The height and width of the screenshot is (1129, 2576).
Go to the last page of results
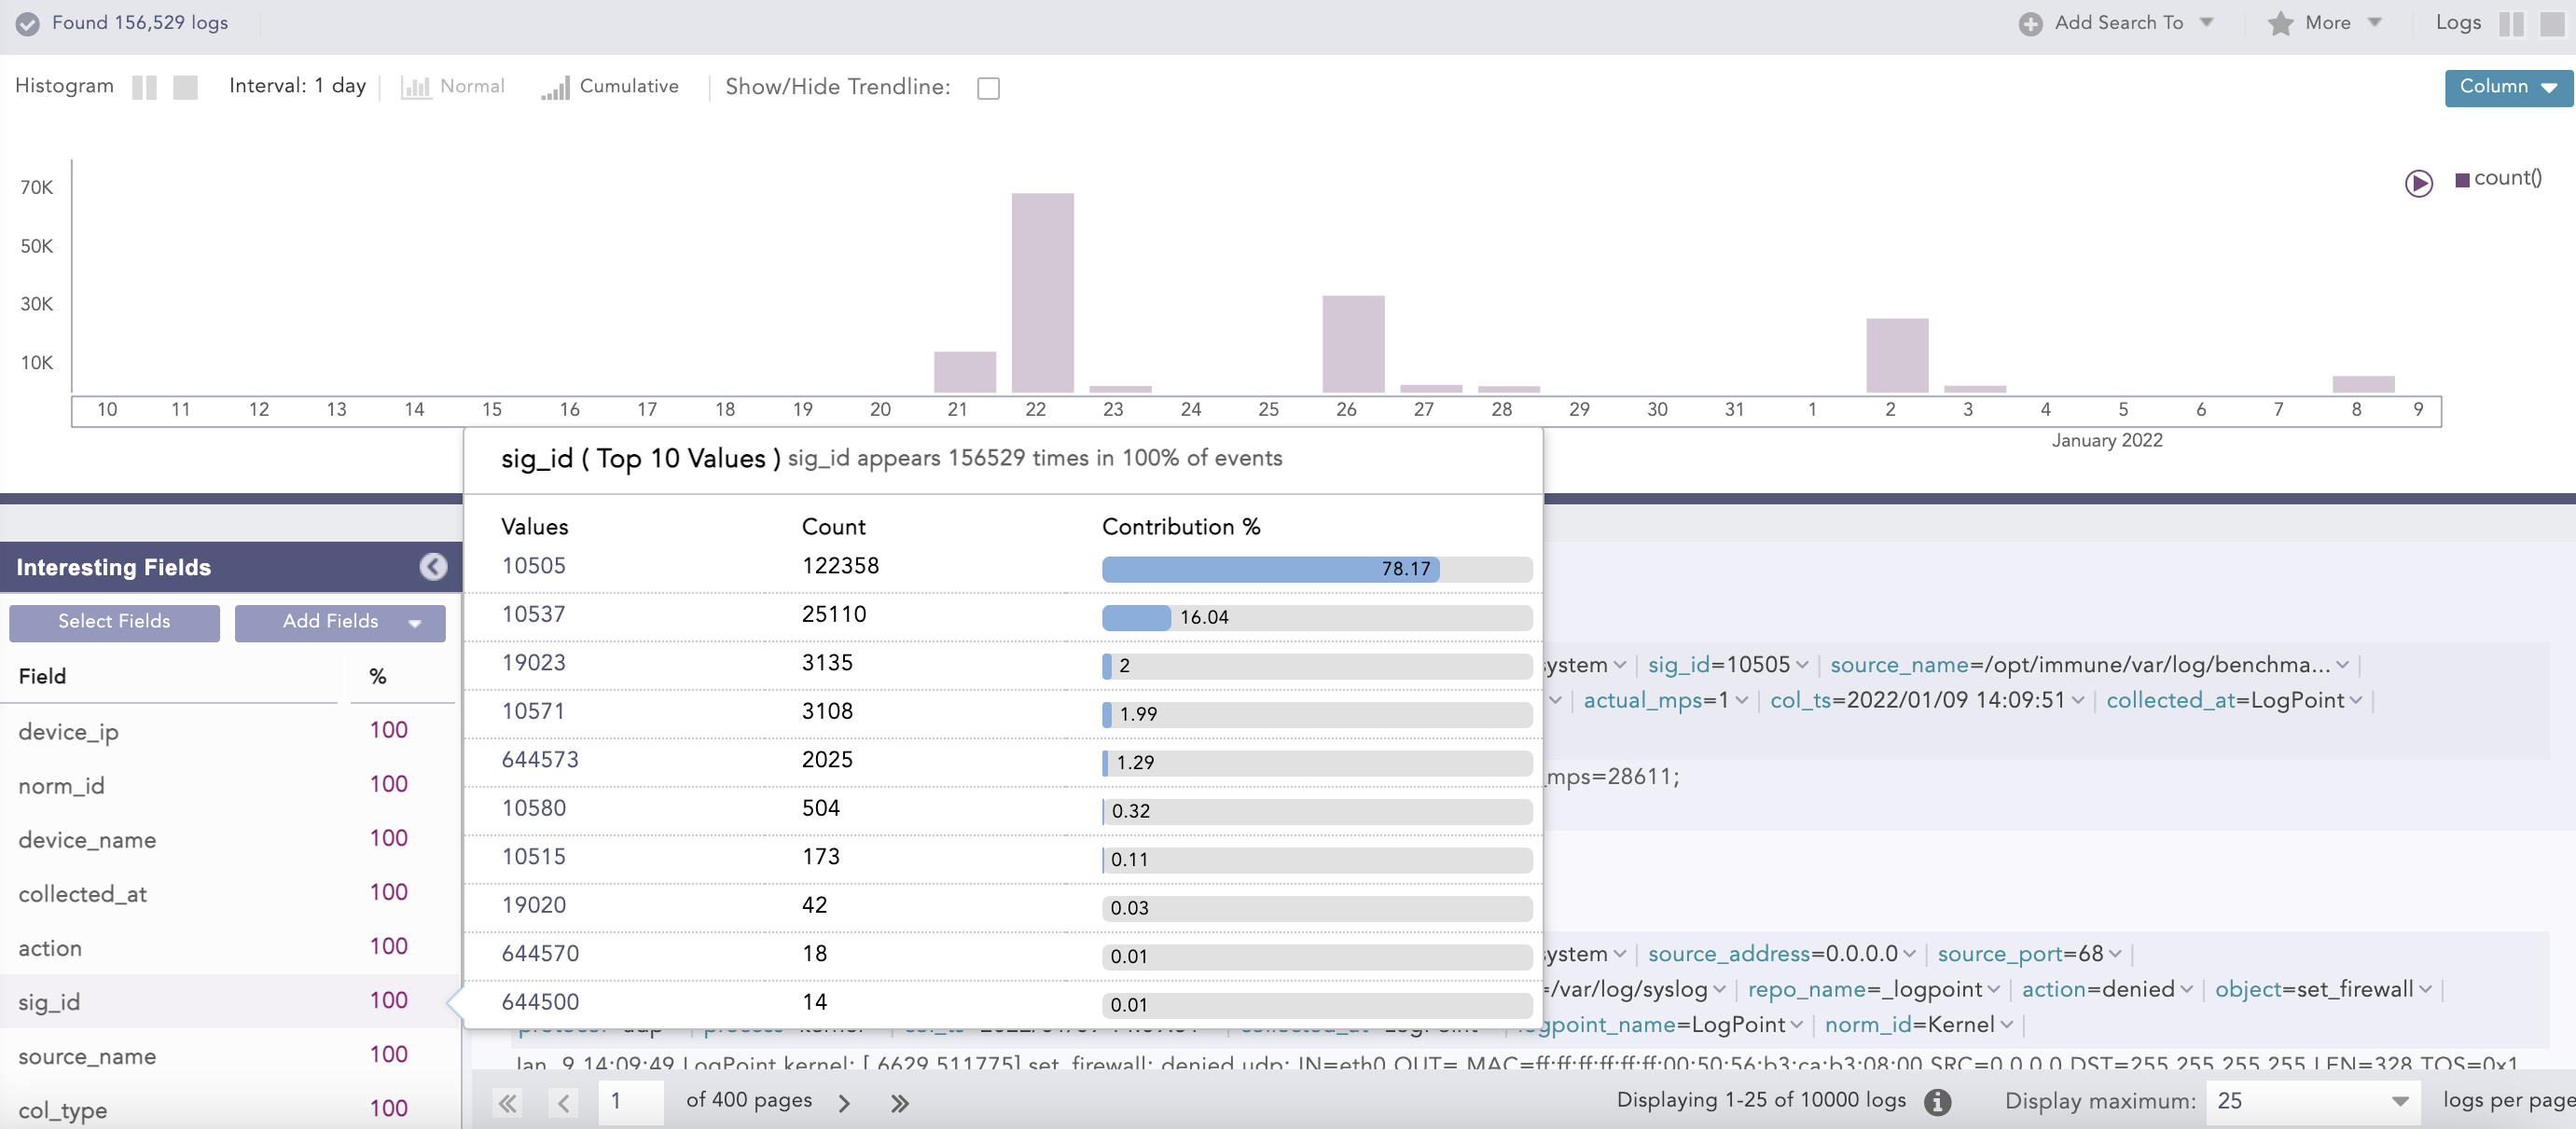[x=899, y=1102]
